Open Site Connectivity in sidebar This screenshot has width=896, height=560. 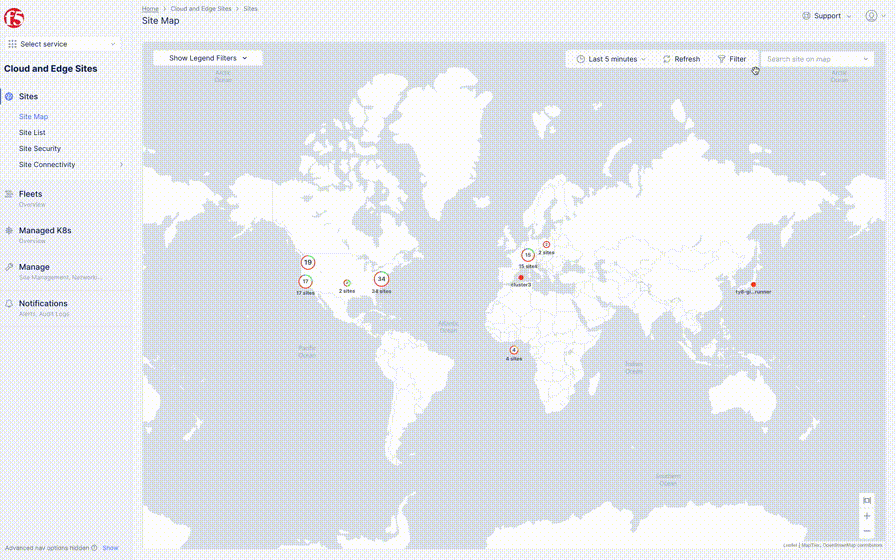click(x=47, y=165)
